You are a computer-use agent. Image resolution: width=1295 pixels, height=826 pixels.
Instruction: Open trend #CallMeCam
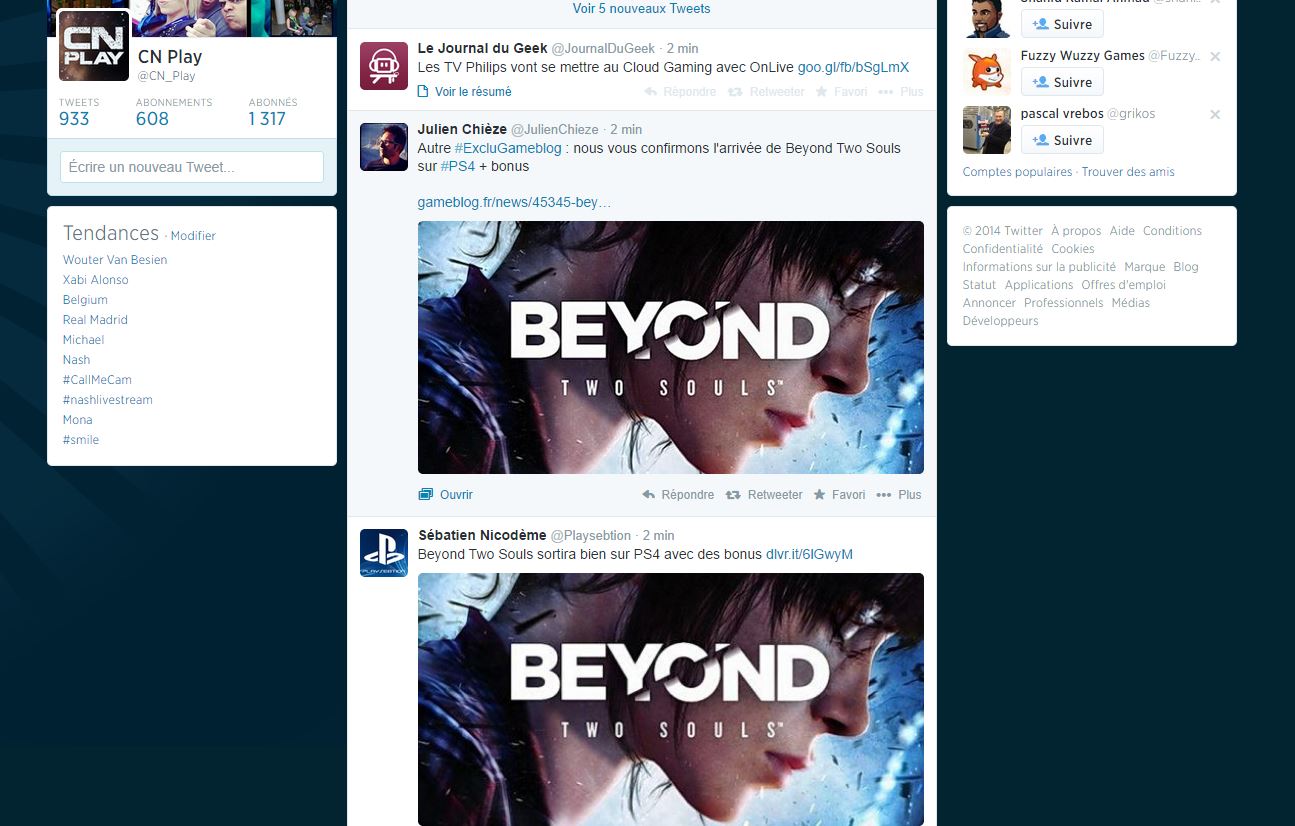(x=97, y=380)
